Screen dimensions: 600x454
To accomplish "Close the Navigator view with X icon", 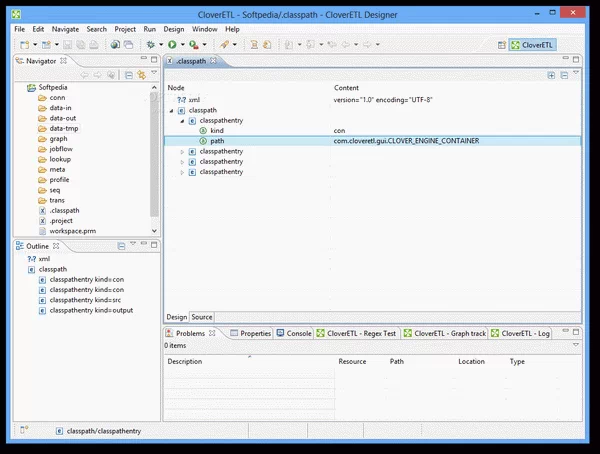I will coord(64,60).
